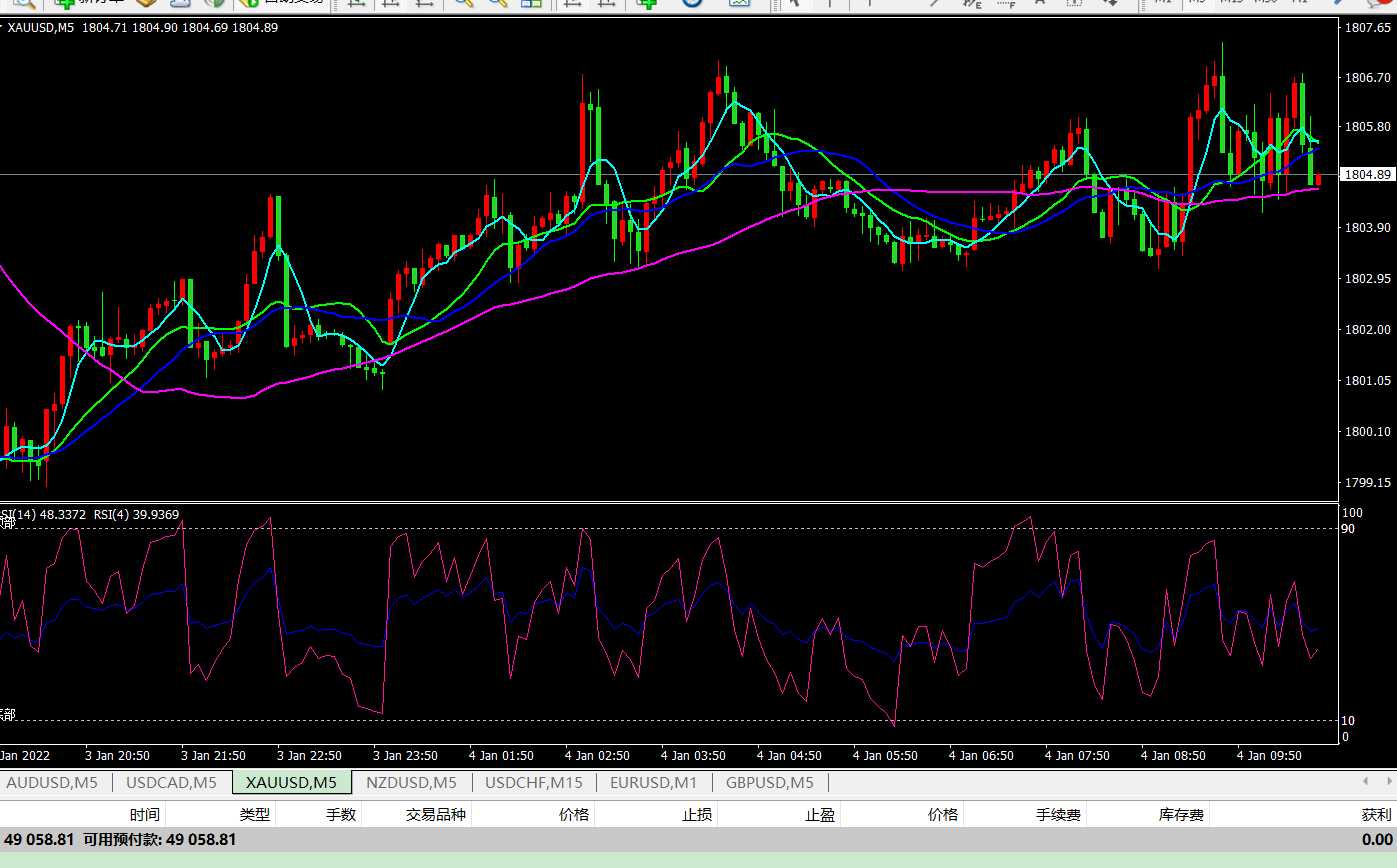Click the 0.00 profit total value
Viewport: 1397px width, 868px height.
(x=1376, y=840)
